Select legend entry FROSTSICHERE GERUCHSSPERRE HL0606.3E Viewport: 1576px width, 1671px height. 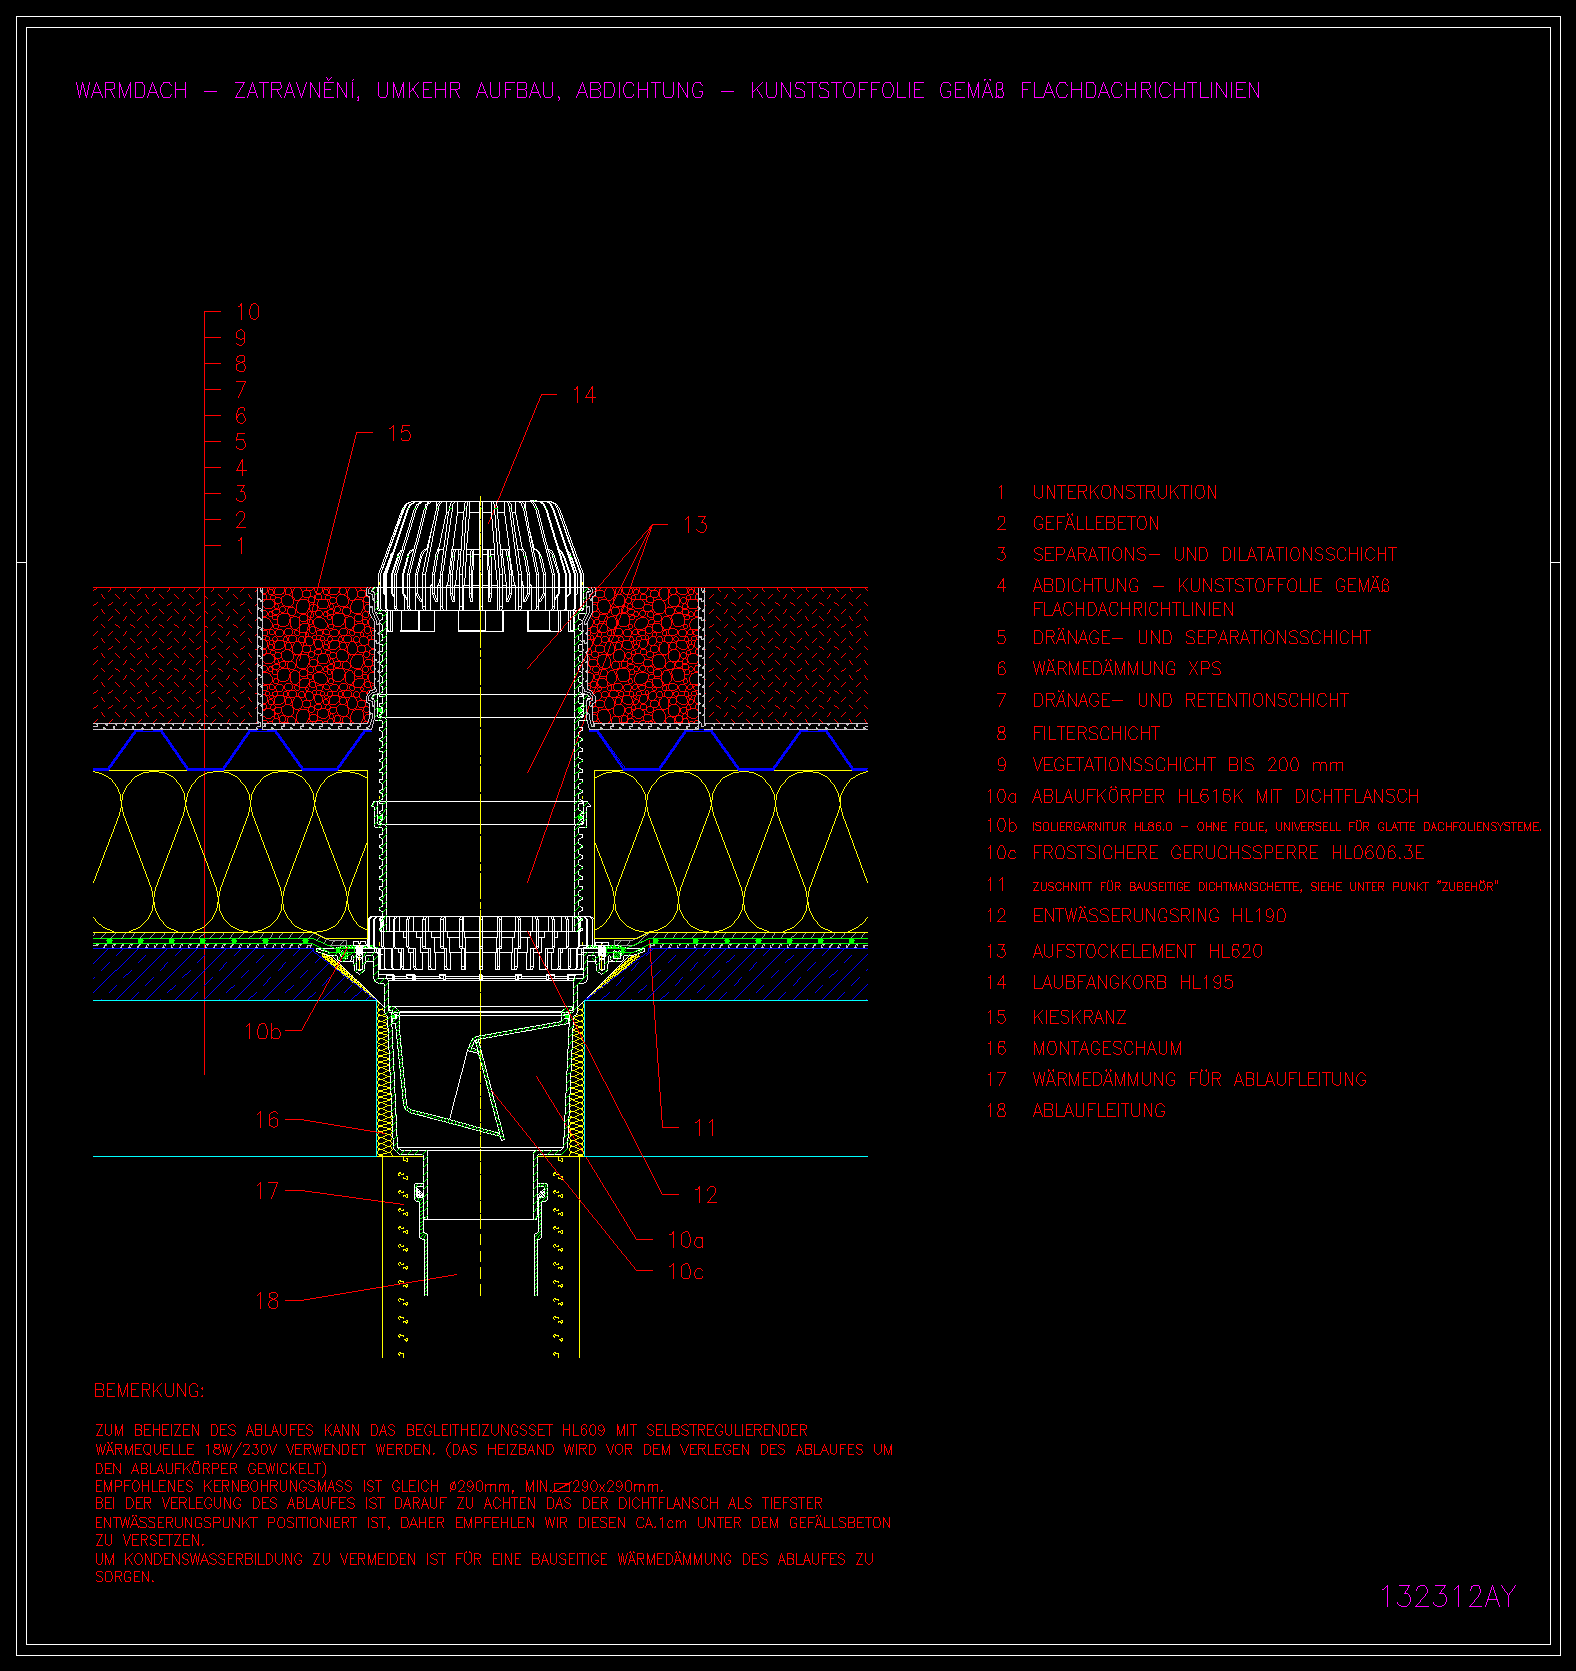[x=1228, y=853]
